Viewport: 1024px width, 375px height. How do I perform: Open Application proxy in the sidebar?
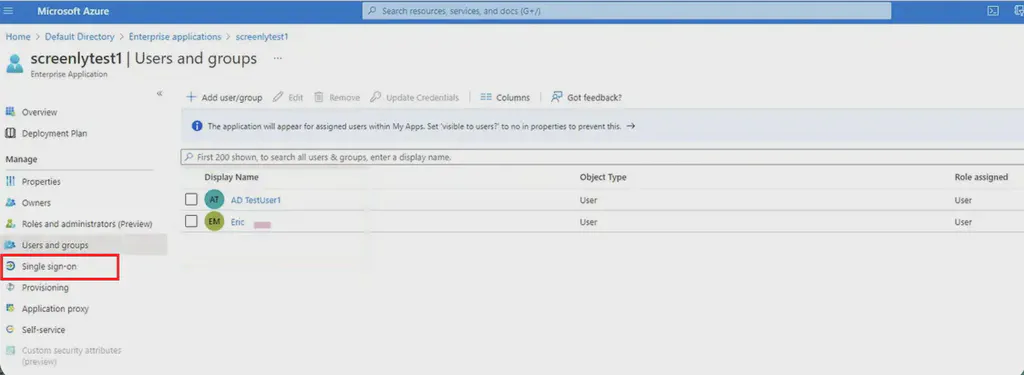coord(55,309)
